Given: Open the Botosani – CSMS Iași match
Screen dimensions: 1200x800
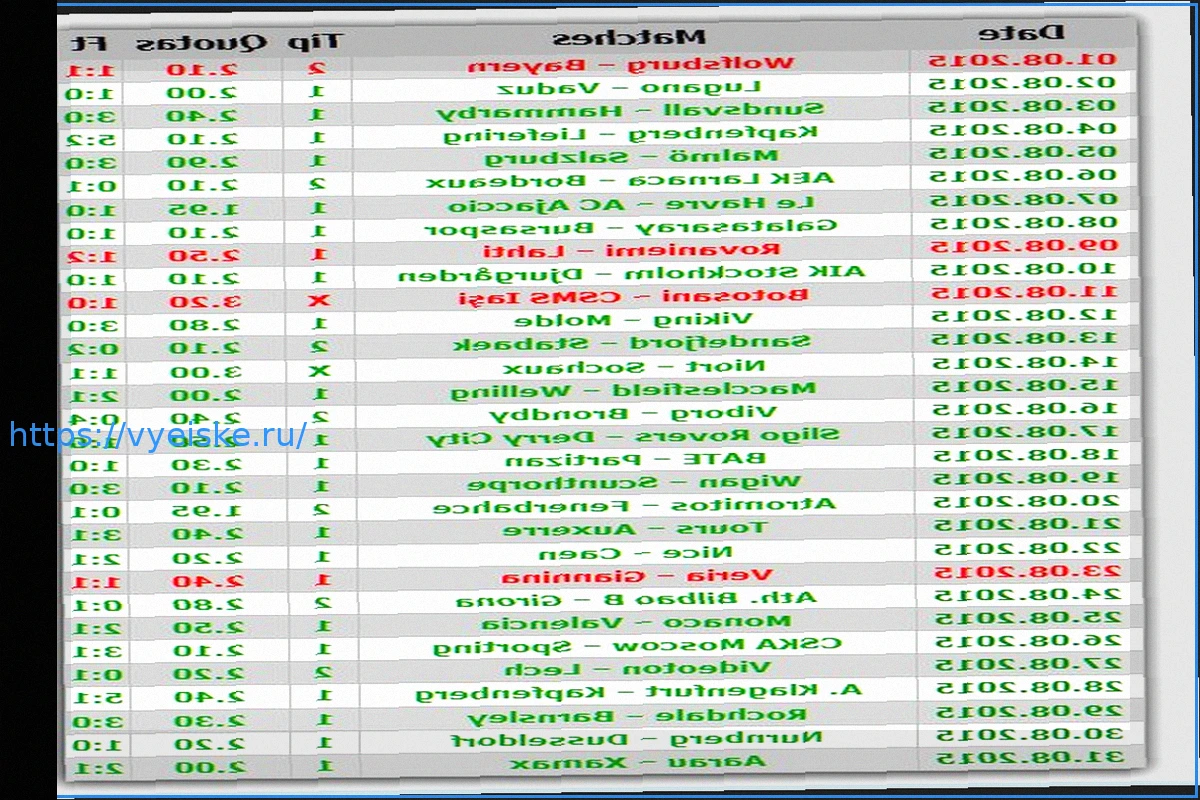Looking at the screenshot, I should pyautogui.click(x=634, y=297).
